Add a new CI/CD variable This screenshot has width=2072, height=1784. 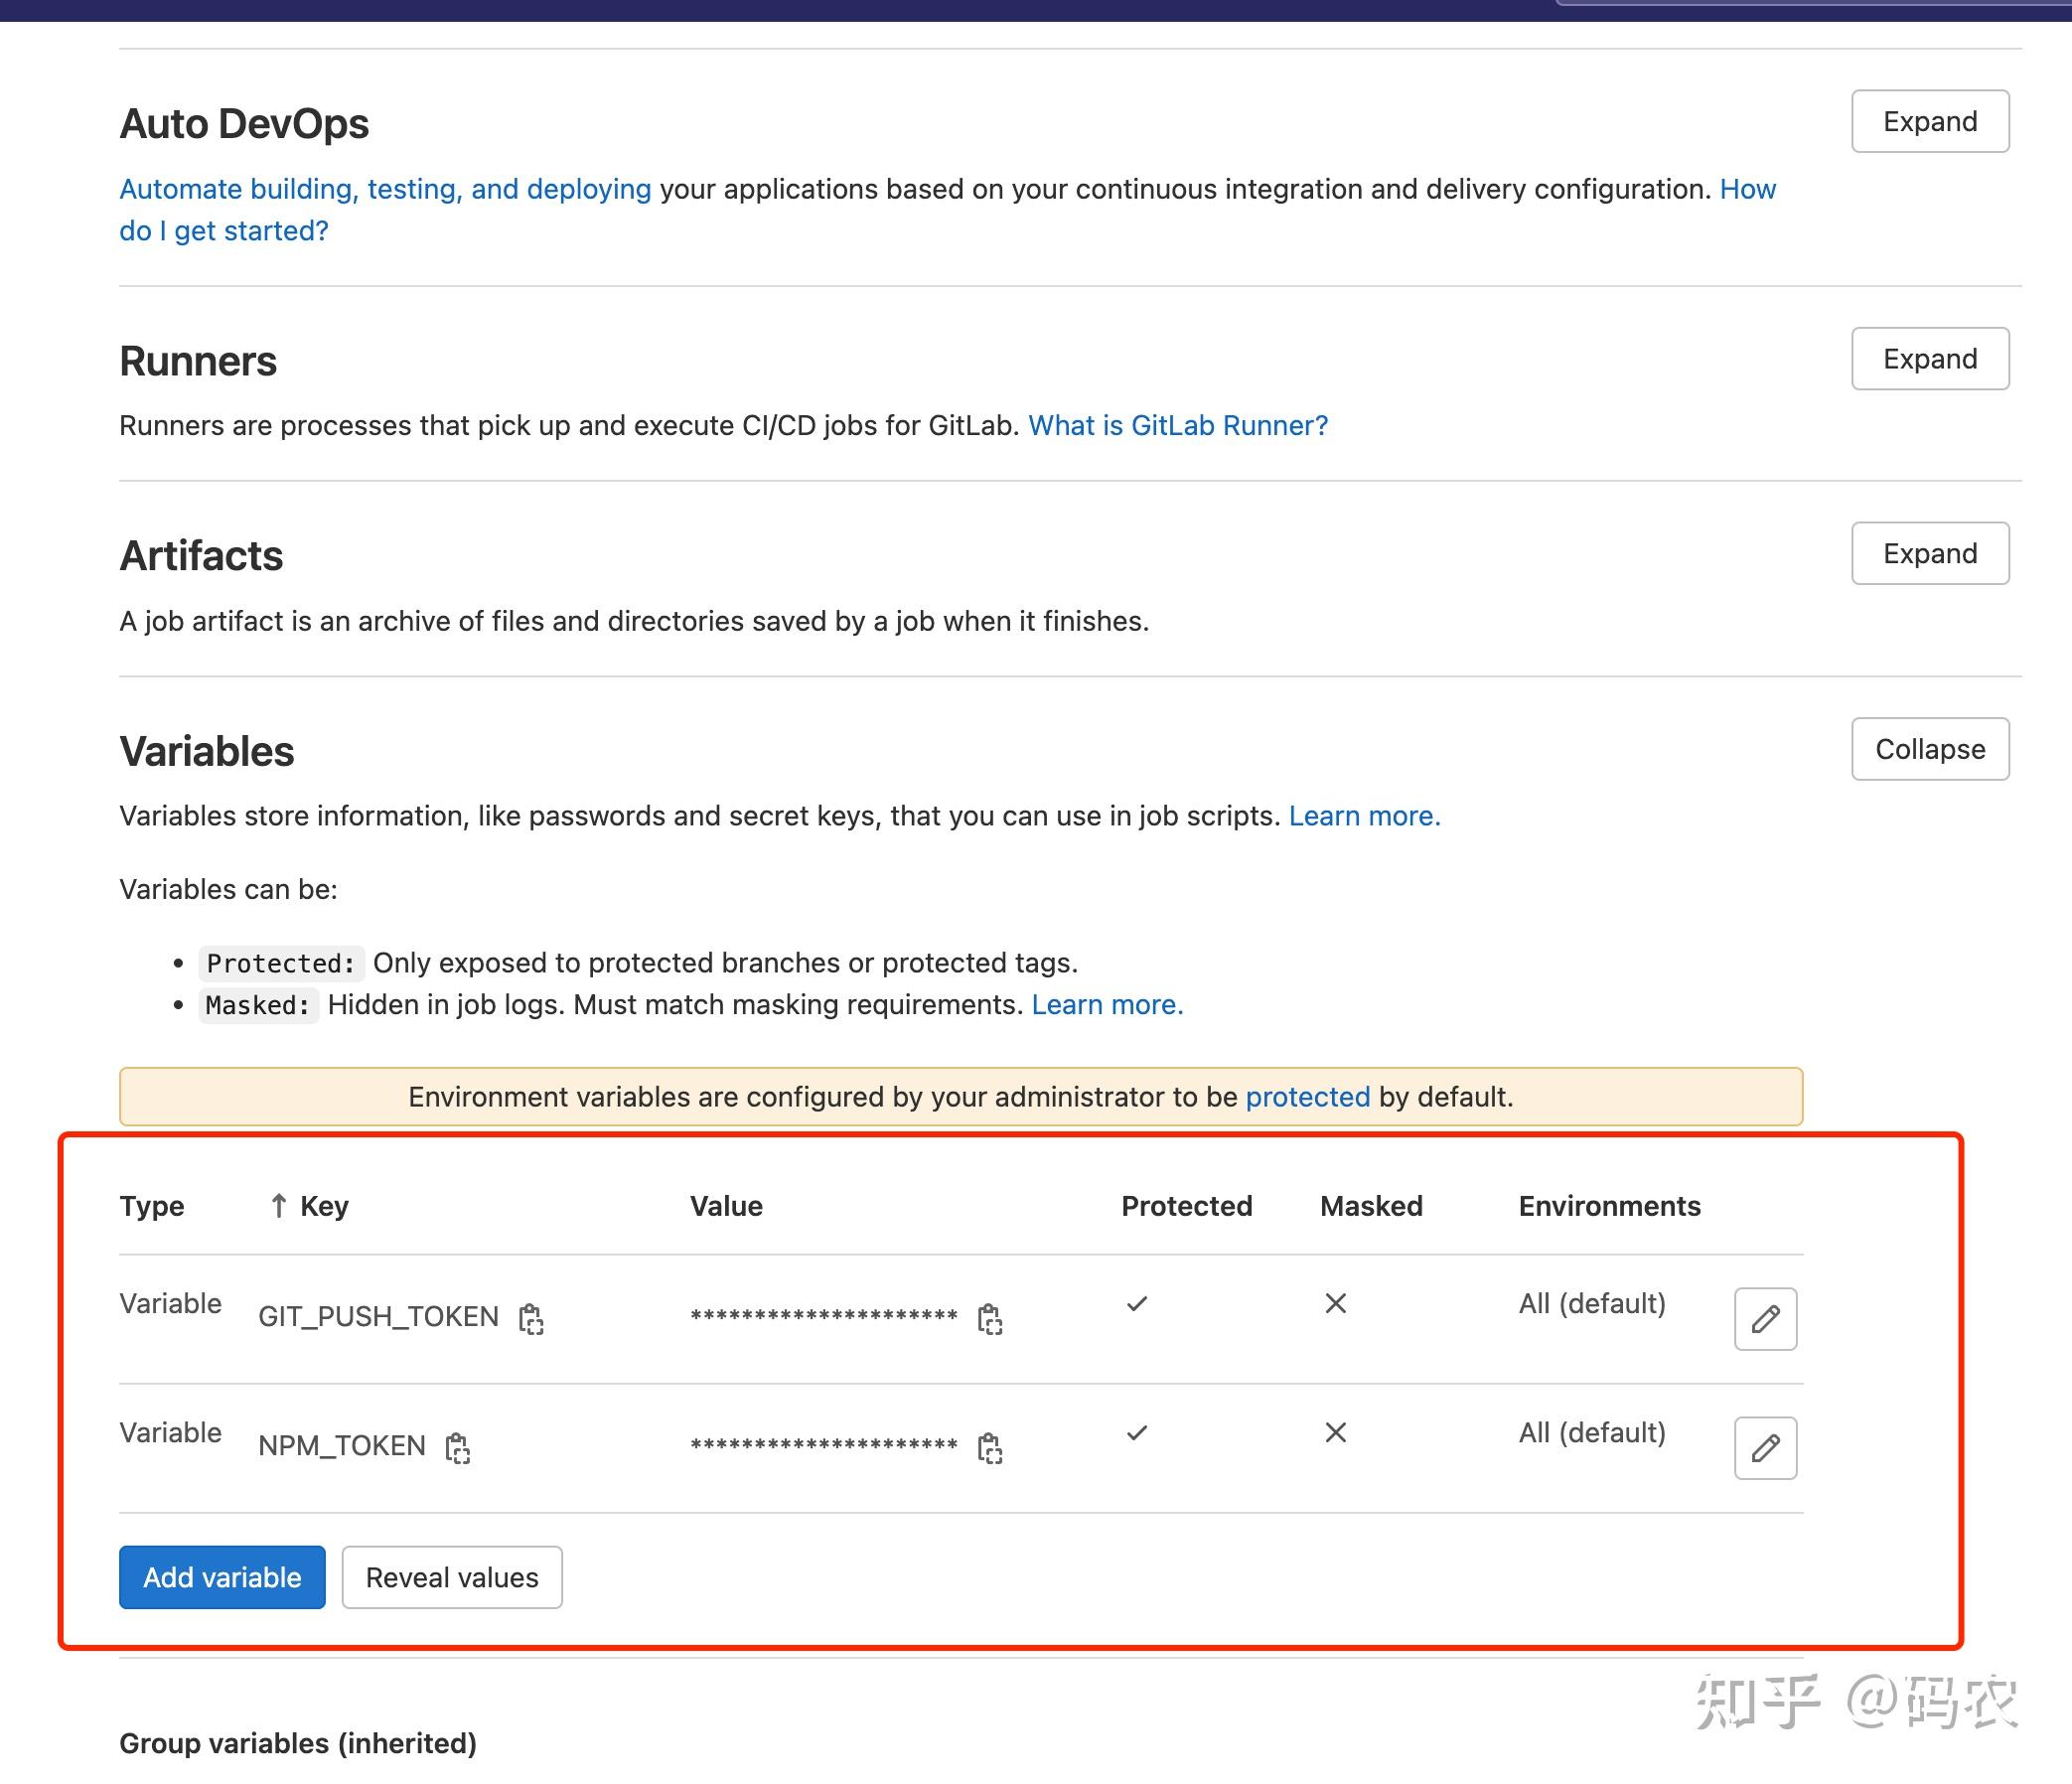click(222, 1577)
